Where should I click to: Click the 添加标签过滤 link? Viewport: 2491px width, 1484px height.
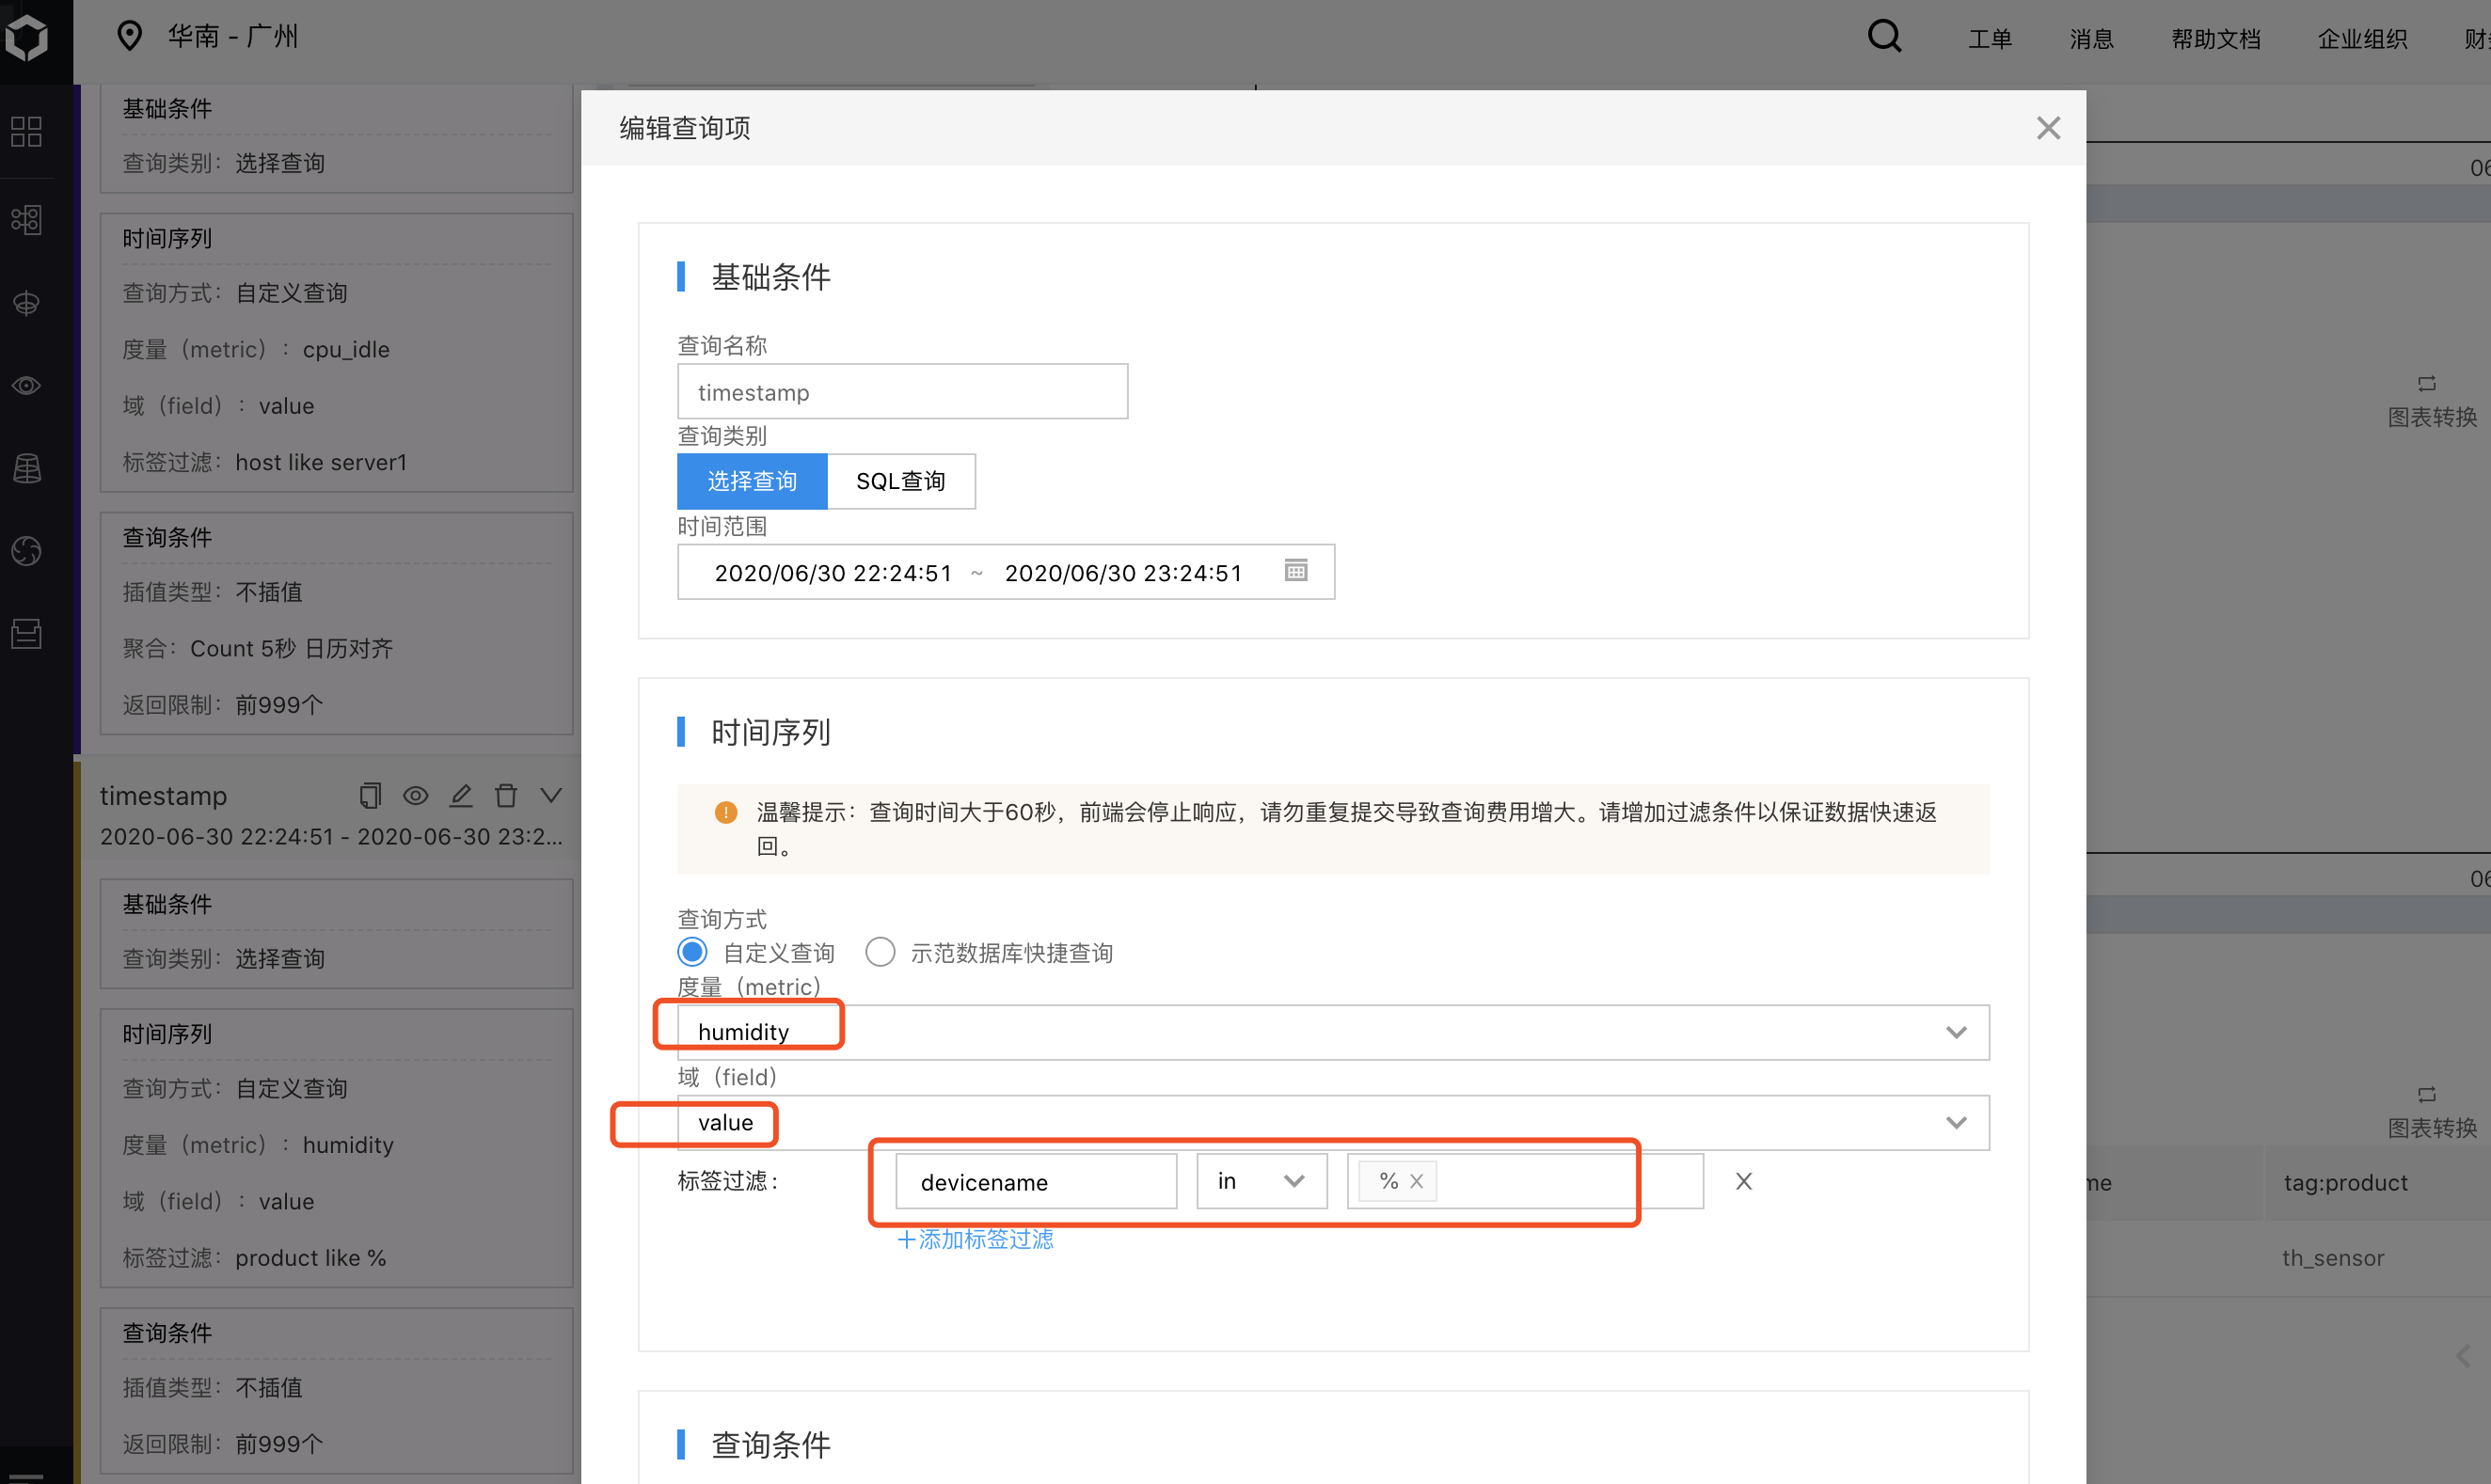(x=976, y=1240)
